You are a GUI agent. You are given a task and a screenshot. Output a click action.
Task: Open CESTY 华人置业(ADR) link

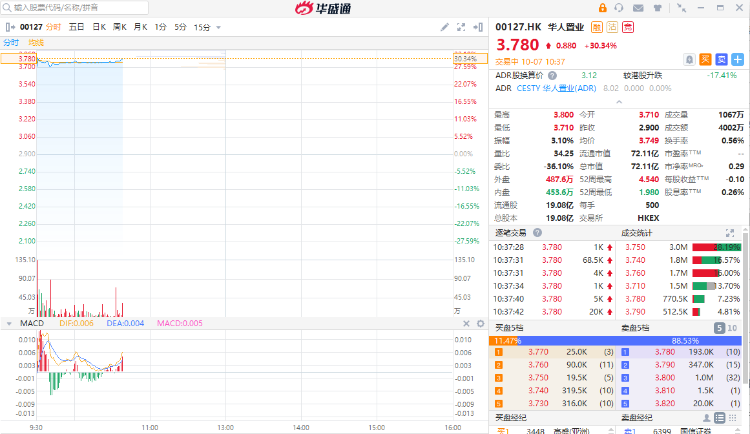click(x=556, y=89)
